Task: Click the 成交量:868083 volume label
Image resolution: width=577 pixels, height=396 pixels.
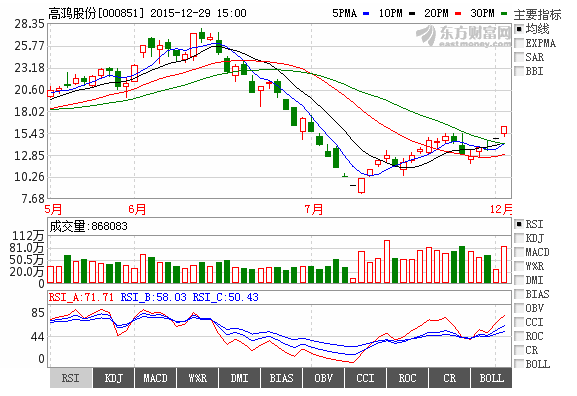Action: click(88, 226)
